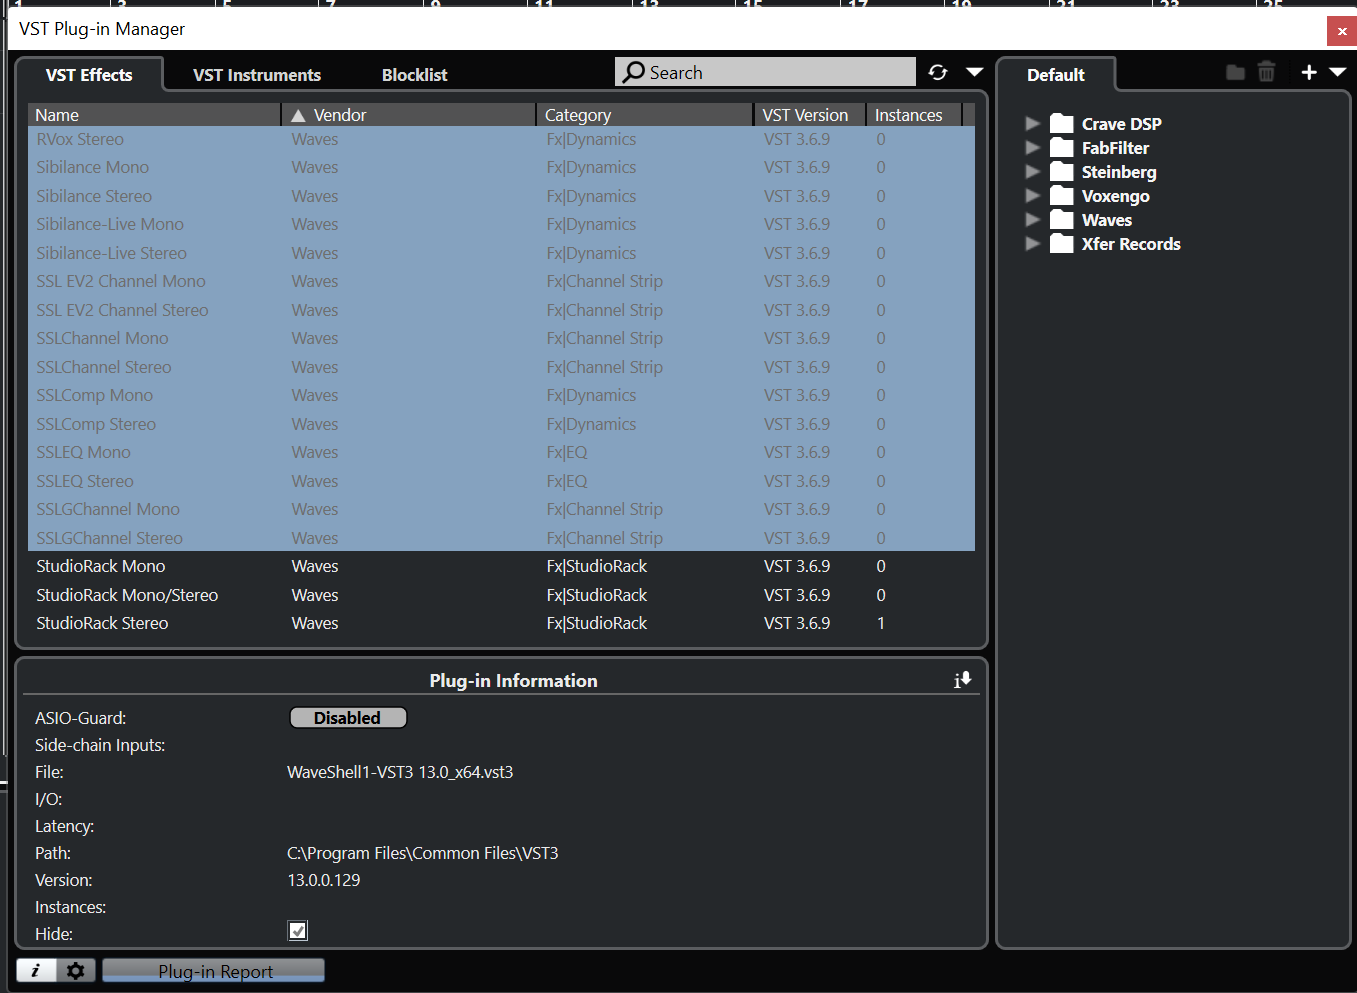The width and height of the screenshot is (1357, 993).
Task: Select the RVox Stereo plug-in row
Action: point(501,139)
